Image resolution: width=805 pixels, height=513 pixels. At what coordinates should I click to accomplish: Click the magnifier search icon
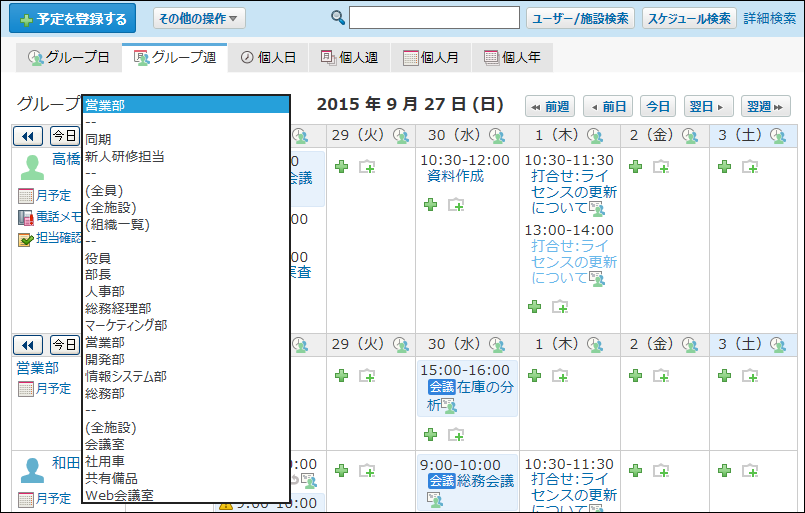click(338, 17)
